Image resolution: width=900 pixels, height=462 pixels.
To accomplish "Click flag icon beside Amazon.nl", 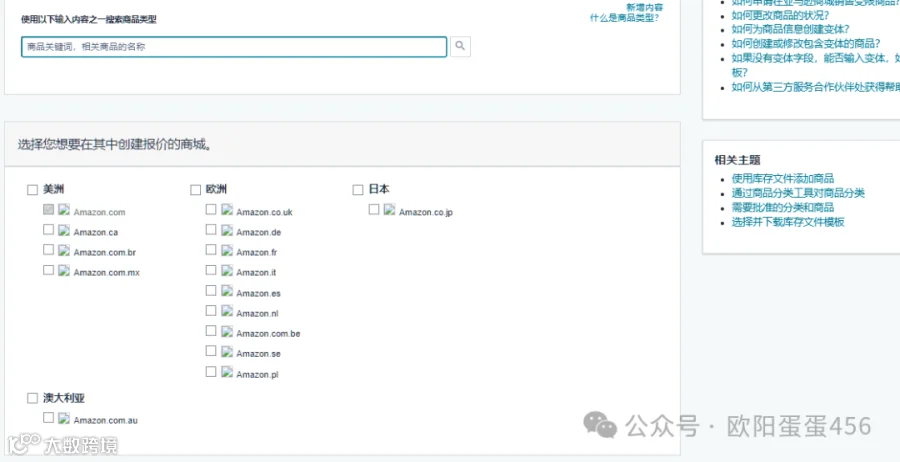I will (x=227, y=311).
